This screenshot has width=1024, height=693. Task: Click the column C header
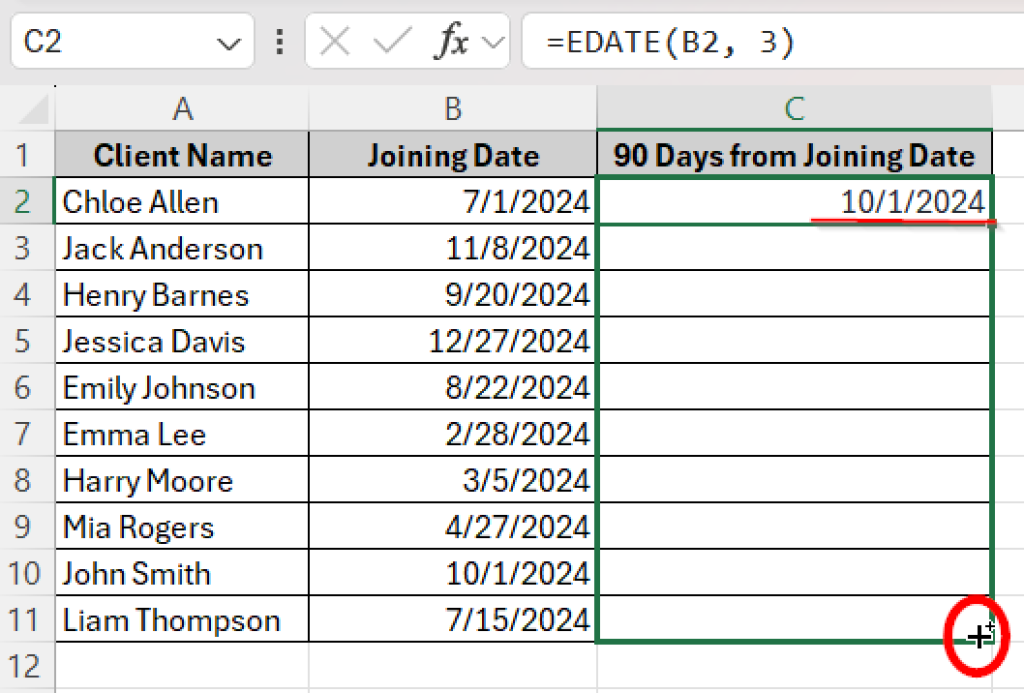794,108
